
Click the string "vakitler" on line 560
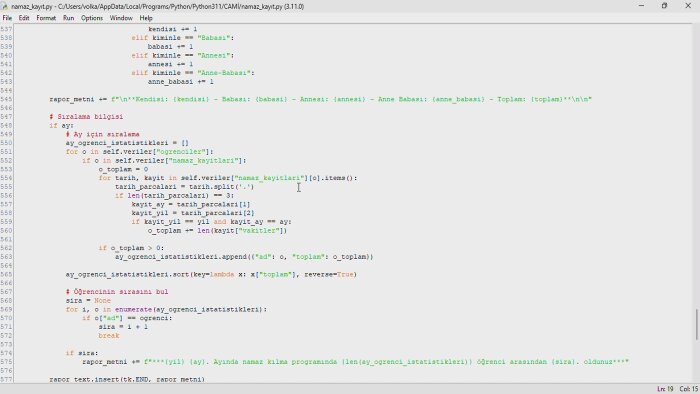[262, 231]
